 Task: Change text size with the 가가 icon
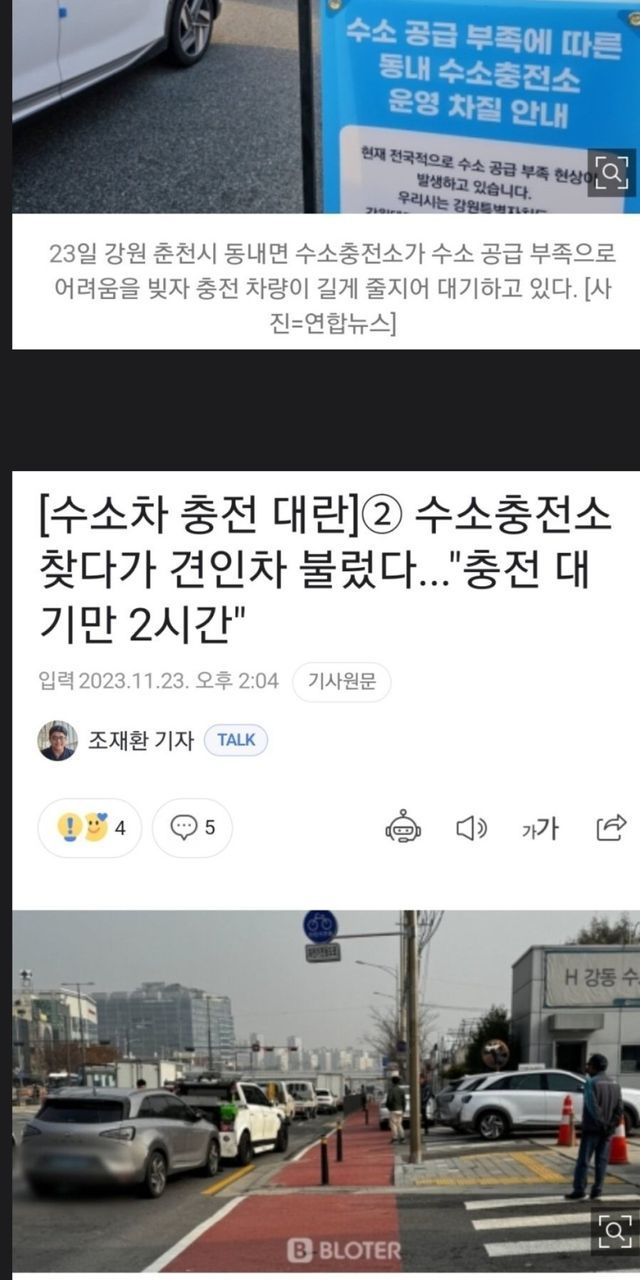point(540,828)
